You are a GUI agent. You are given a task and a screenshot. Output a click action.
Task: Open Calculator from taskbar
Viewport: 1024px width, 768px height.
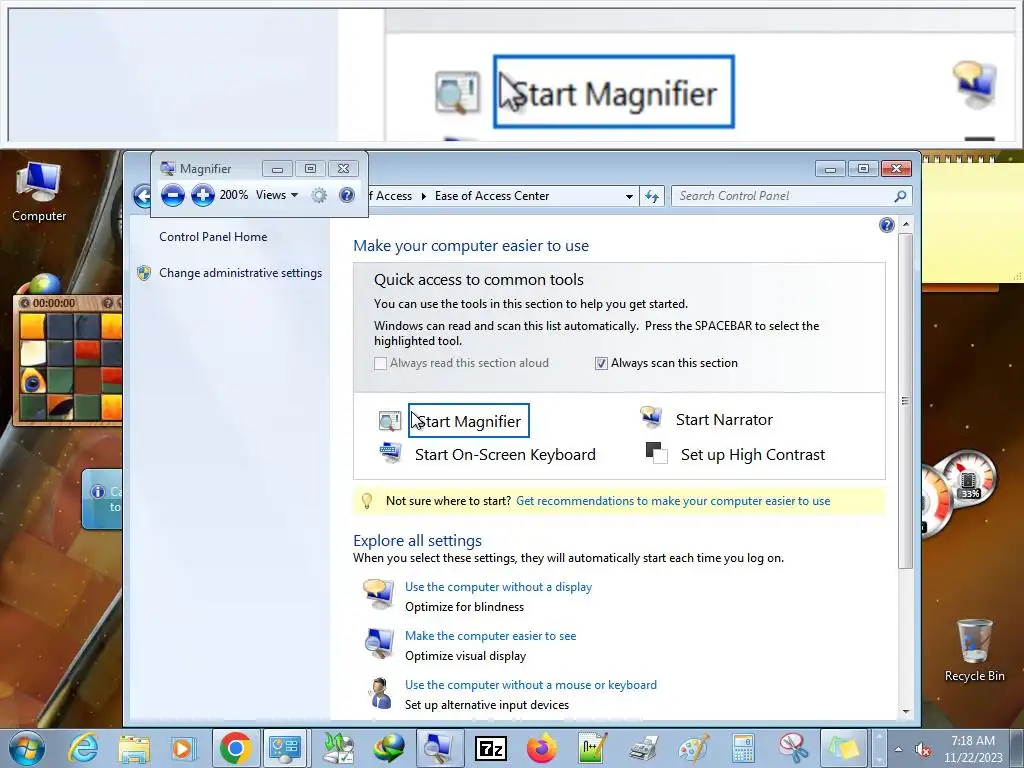tap(744, 748)
